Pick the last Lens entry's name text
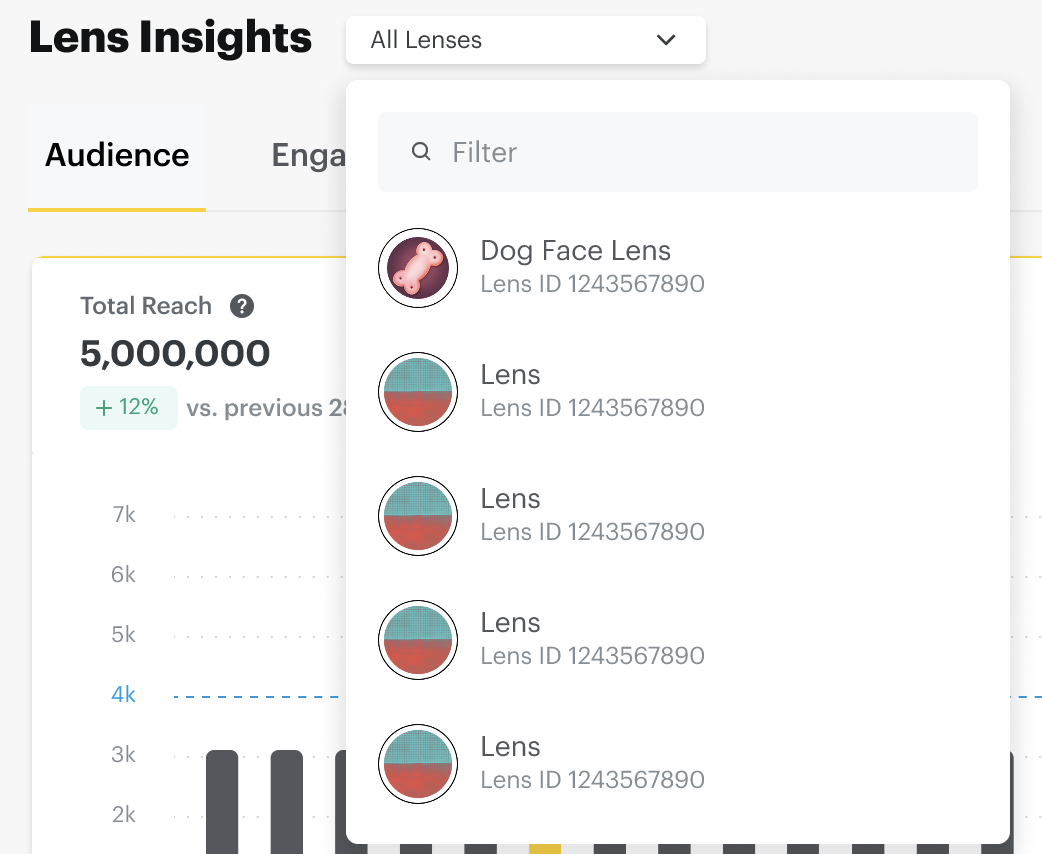 tap(511, 747)
